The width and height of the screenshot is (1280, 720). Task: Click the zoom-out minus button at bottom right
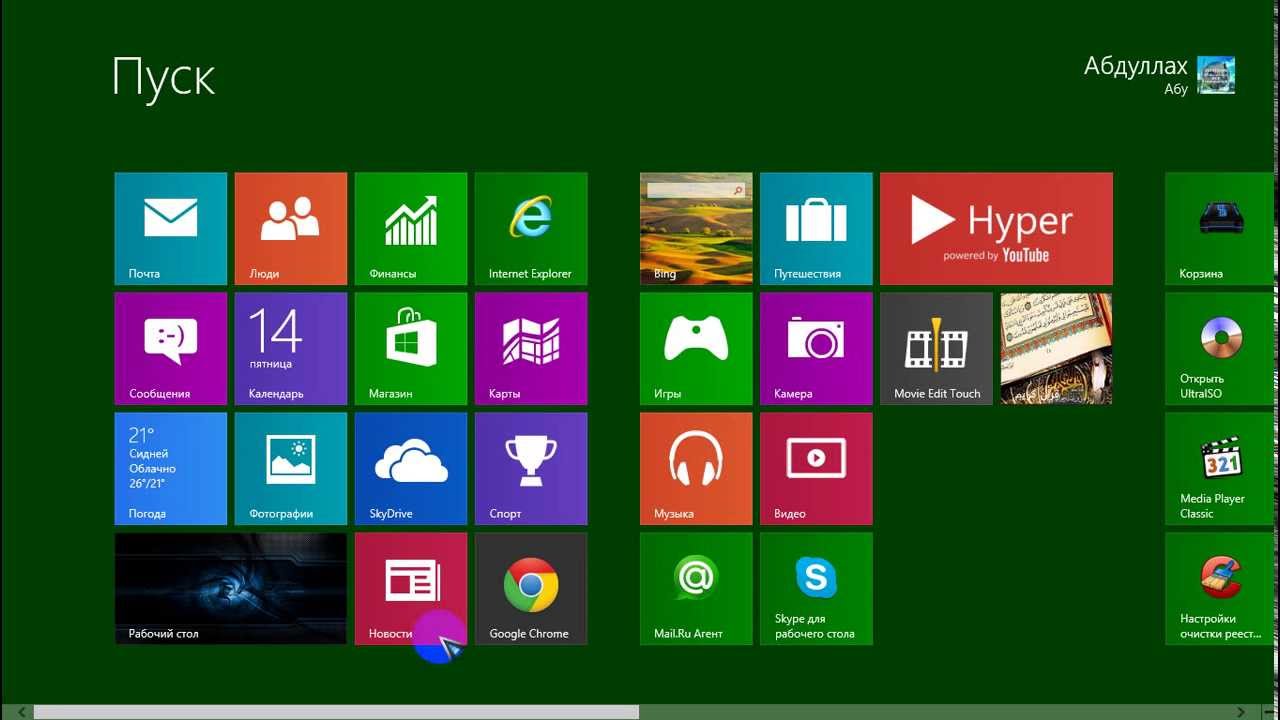pyautogui.click(x=1267, y=712)
